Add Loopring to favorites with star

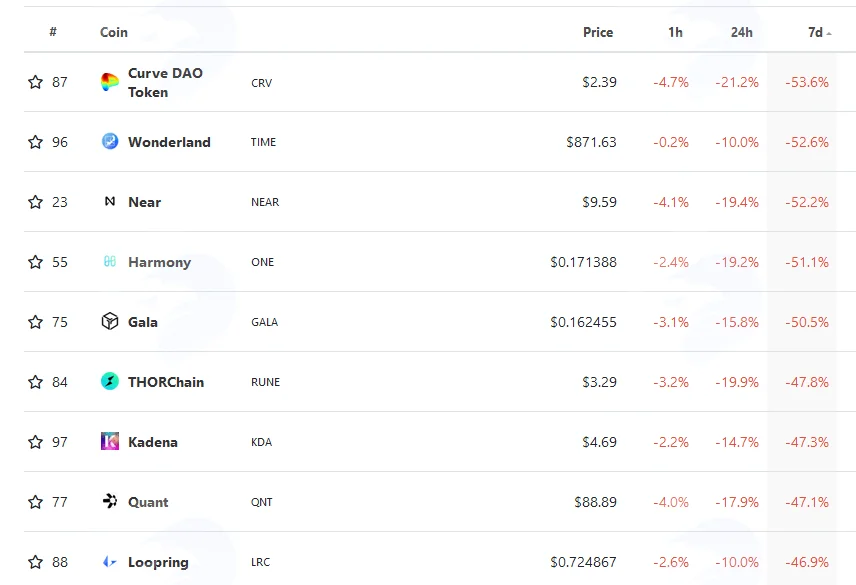(35, 562)
